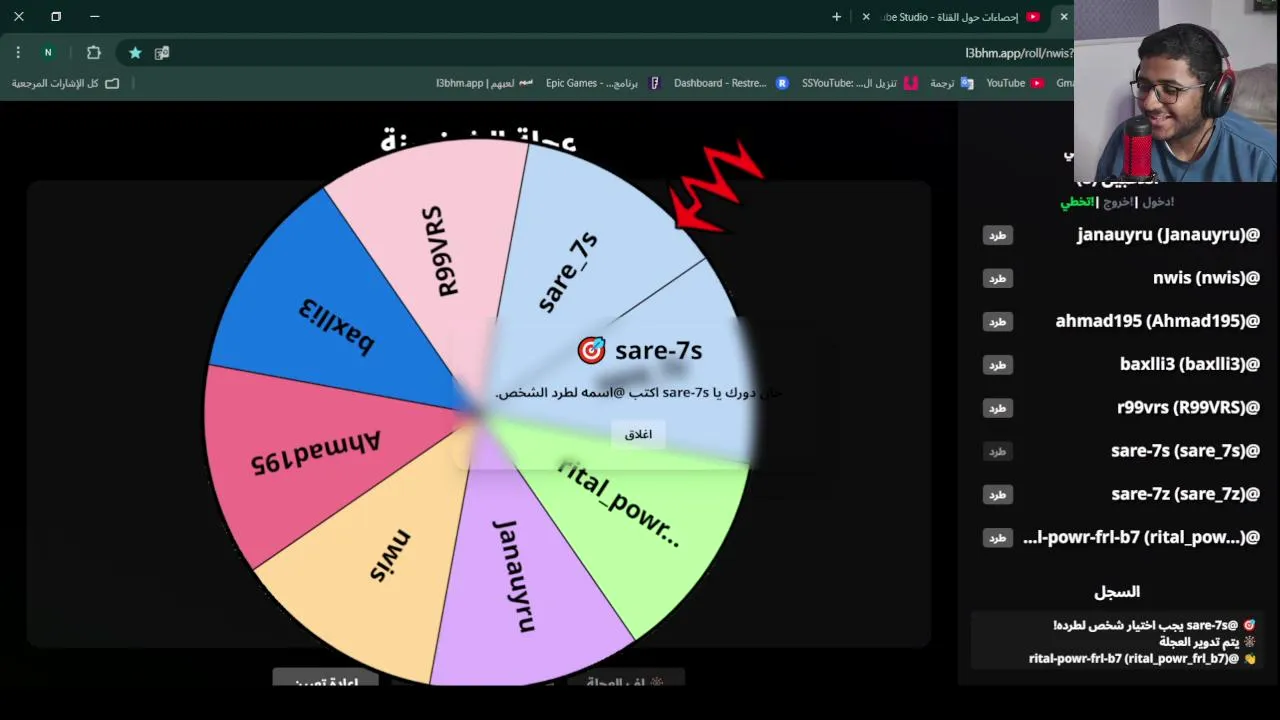Click log entry rital-powr-frl-b7 (rital_powr_frl_b7)@
The width and height of the screenshot is (1280, 720).
pos(1142,659)
